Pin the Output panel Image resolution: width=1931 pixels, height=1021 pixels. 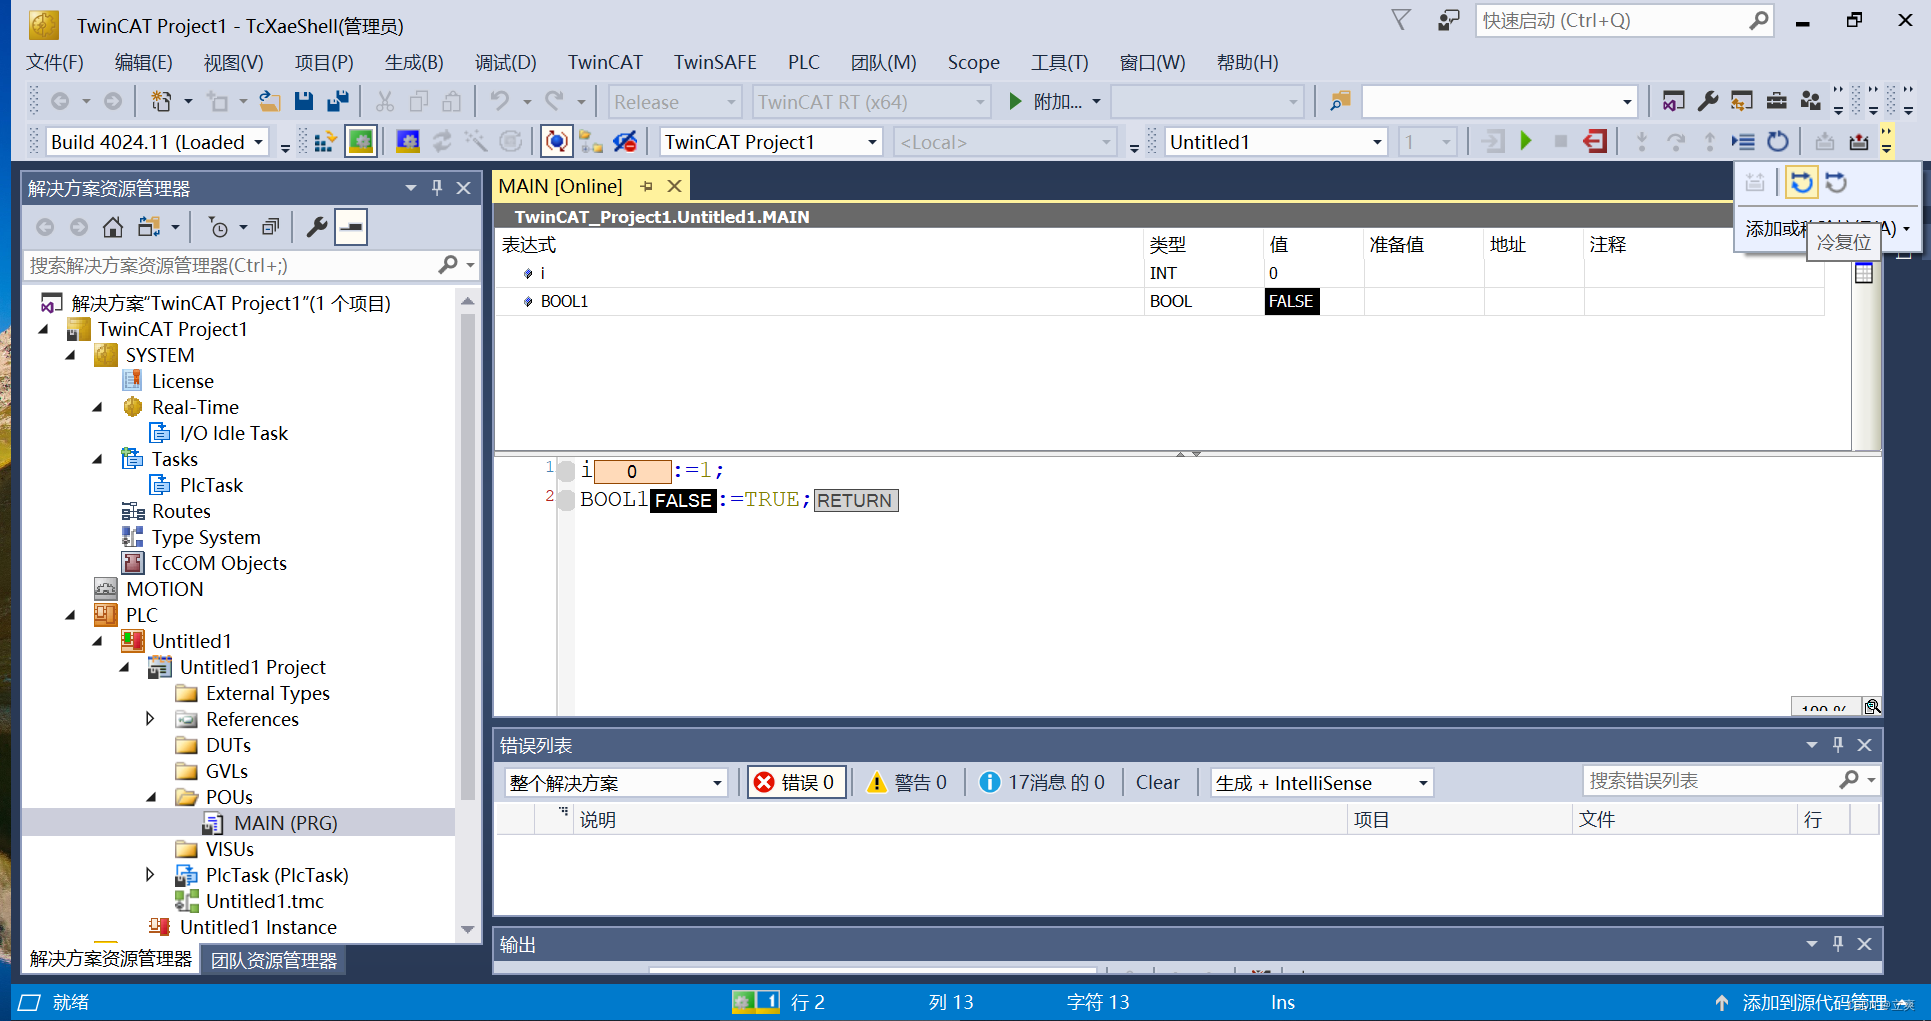click(1838, 944)
